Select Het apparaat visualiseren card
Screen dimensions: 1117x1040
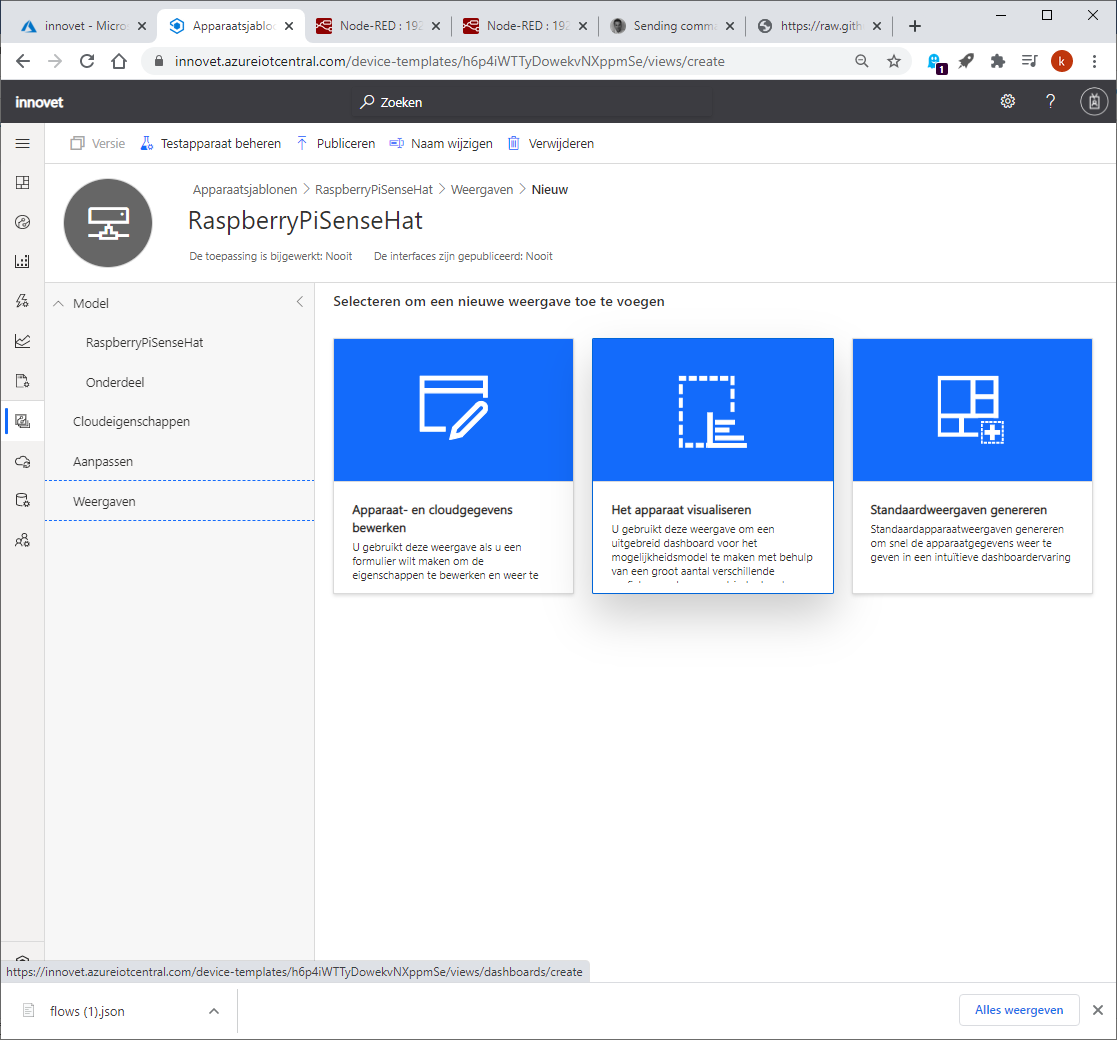point(713,466)
